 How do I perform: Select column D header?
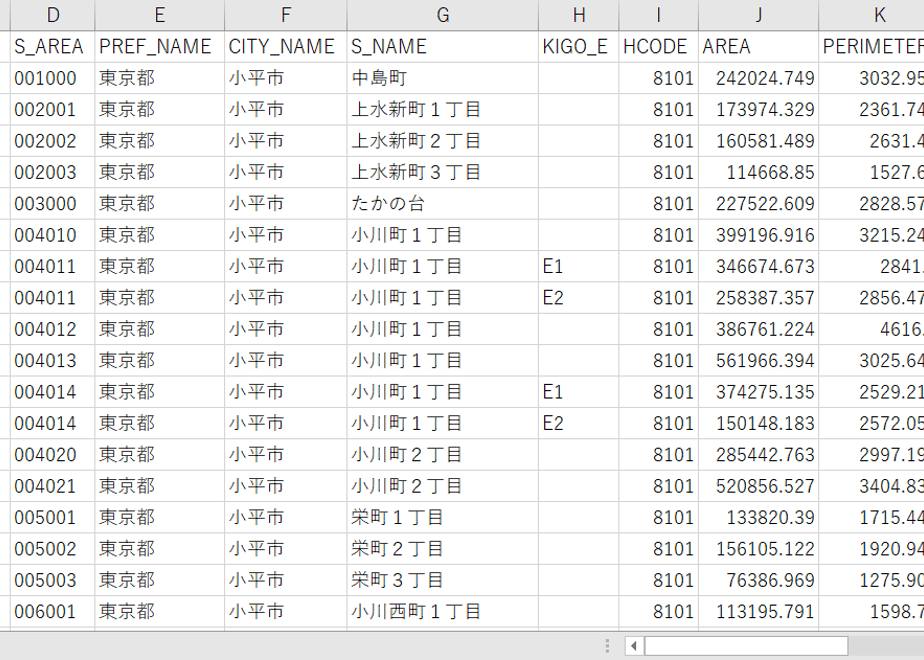[52, 15]
